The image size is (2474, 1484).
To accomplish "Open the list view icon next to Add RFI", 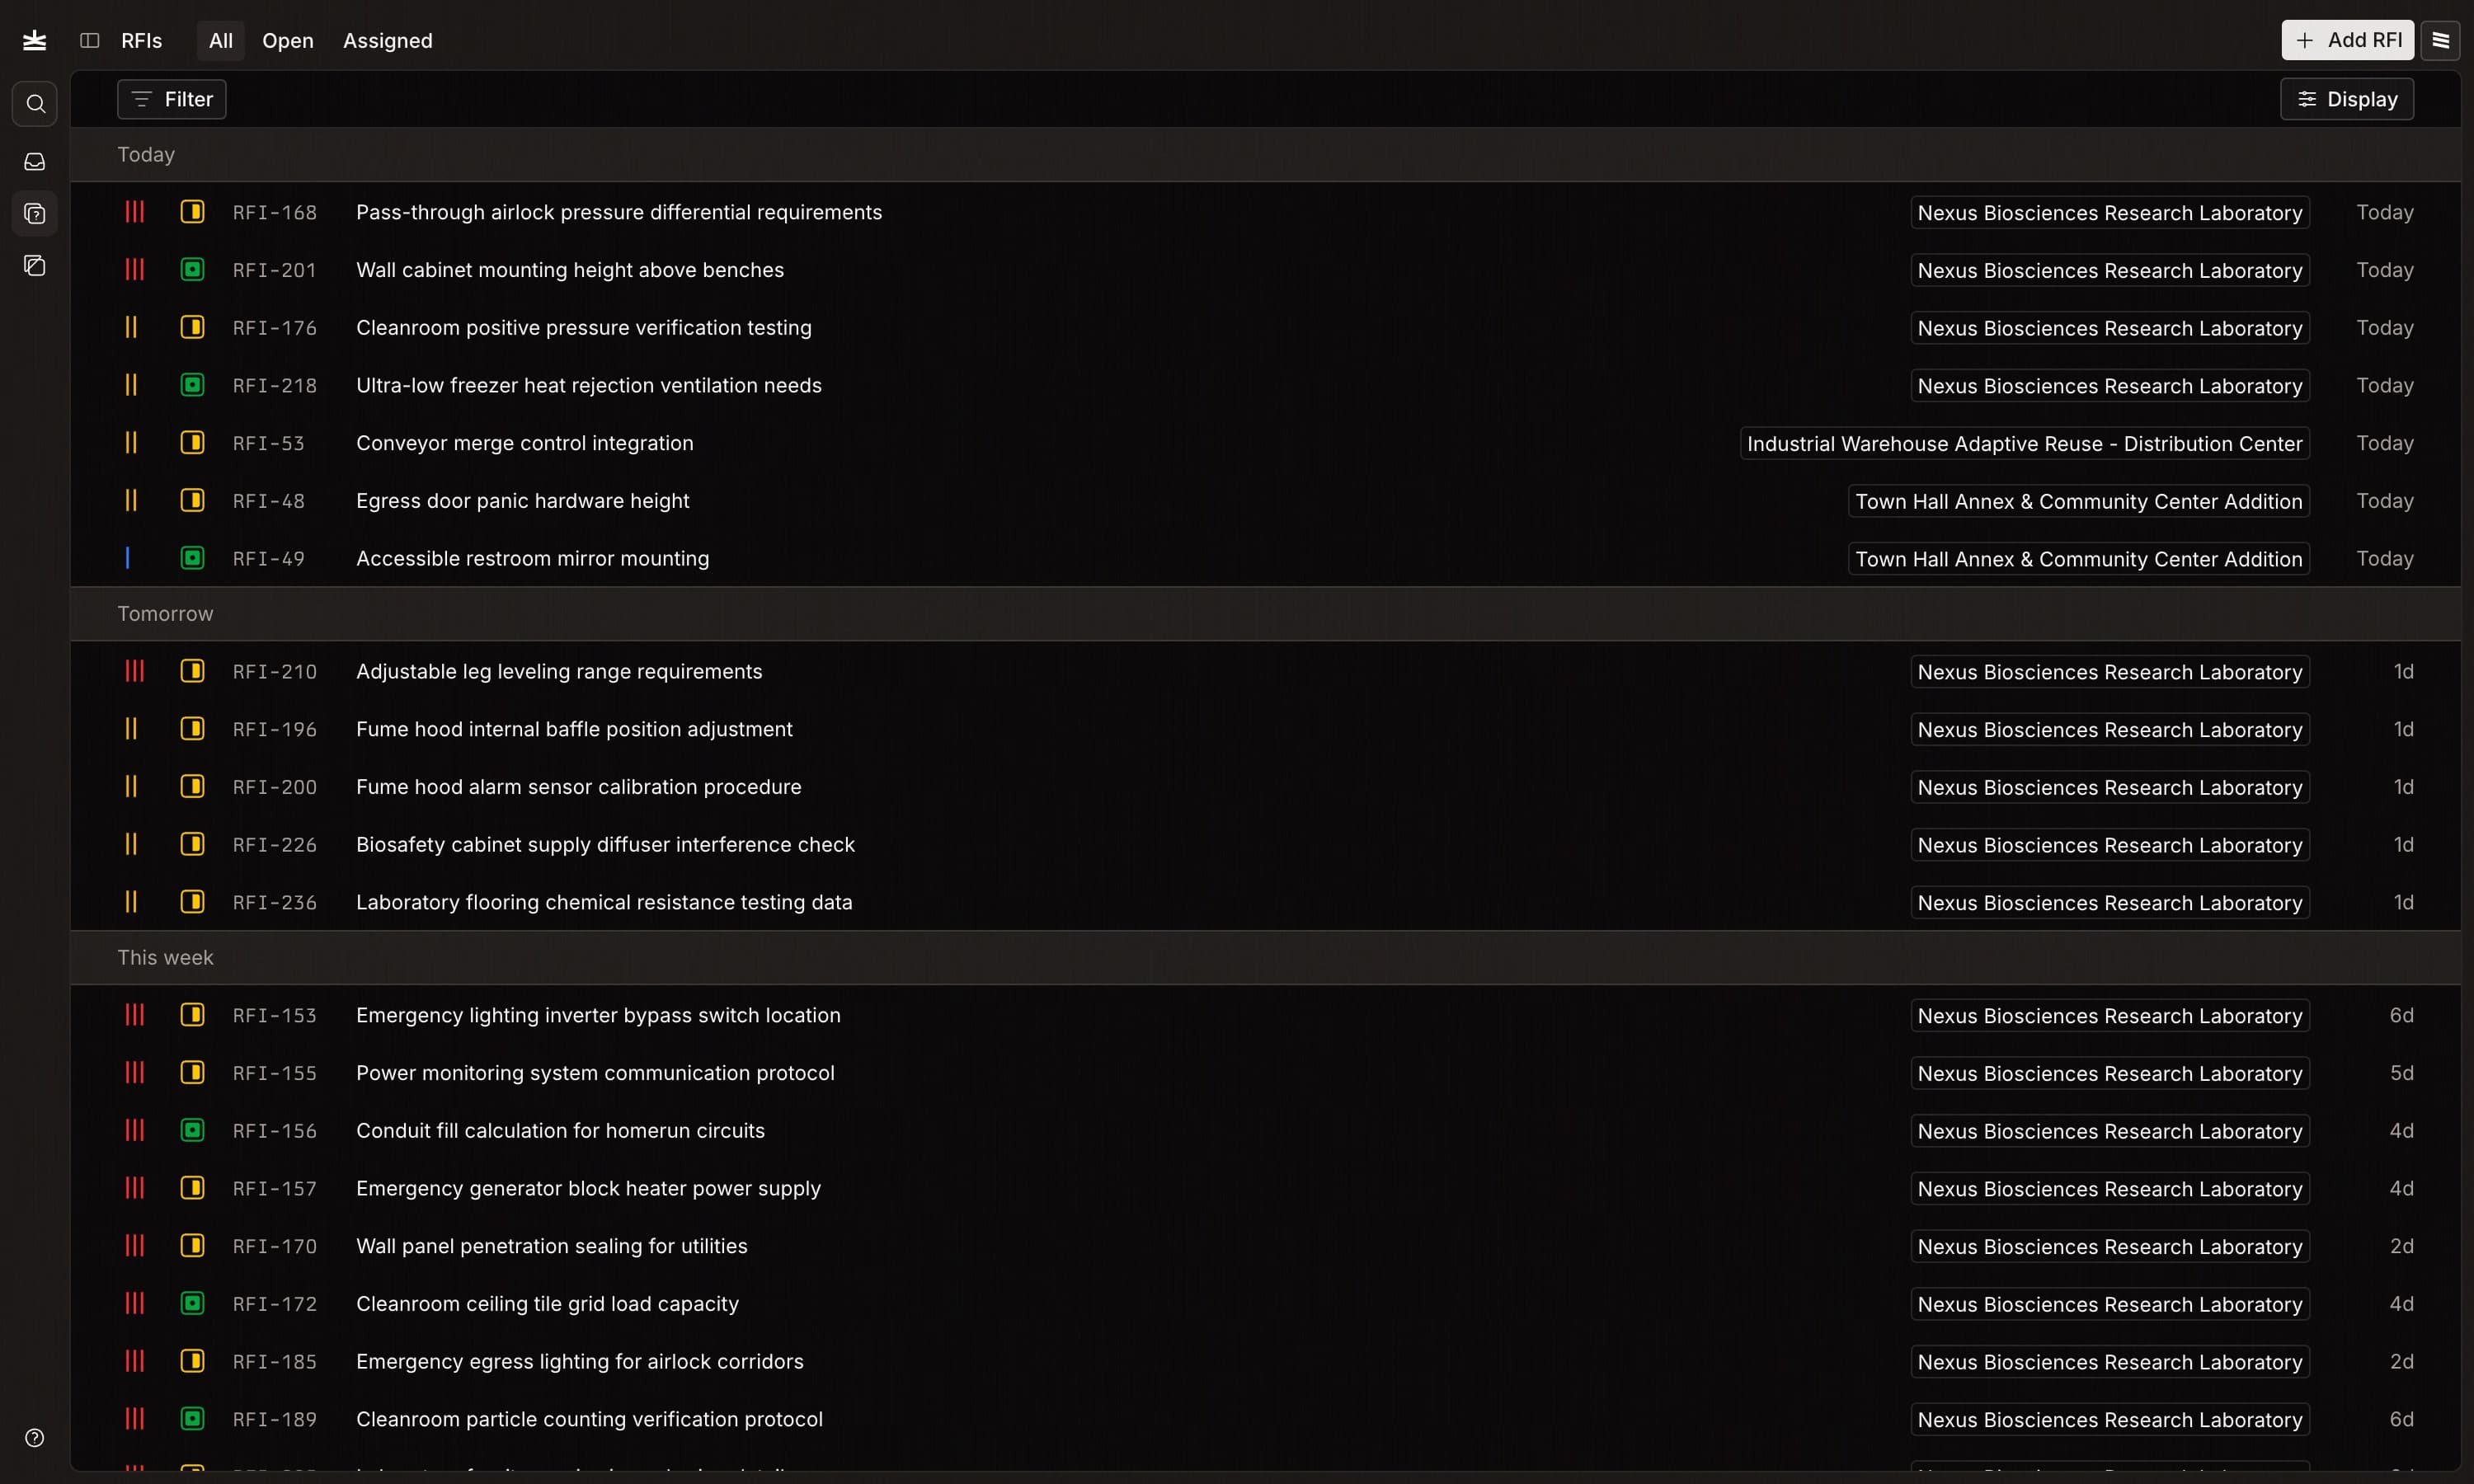I will 2442,40.
